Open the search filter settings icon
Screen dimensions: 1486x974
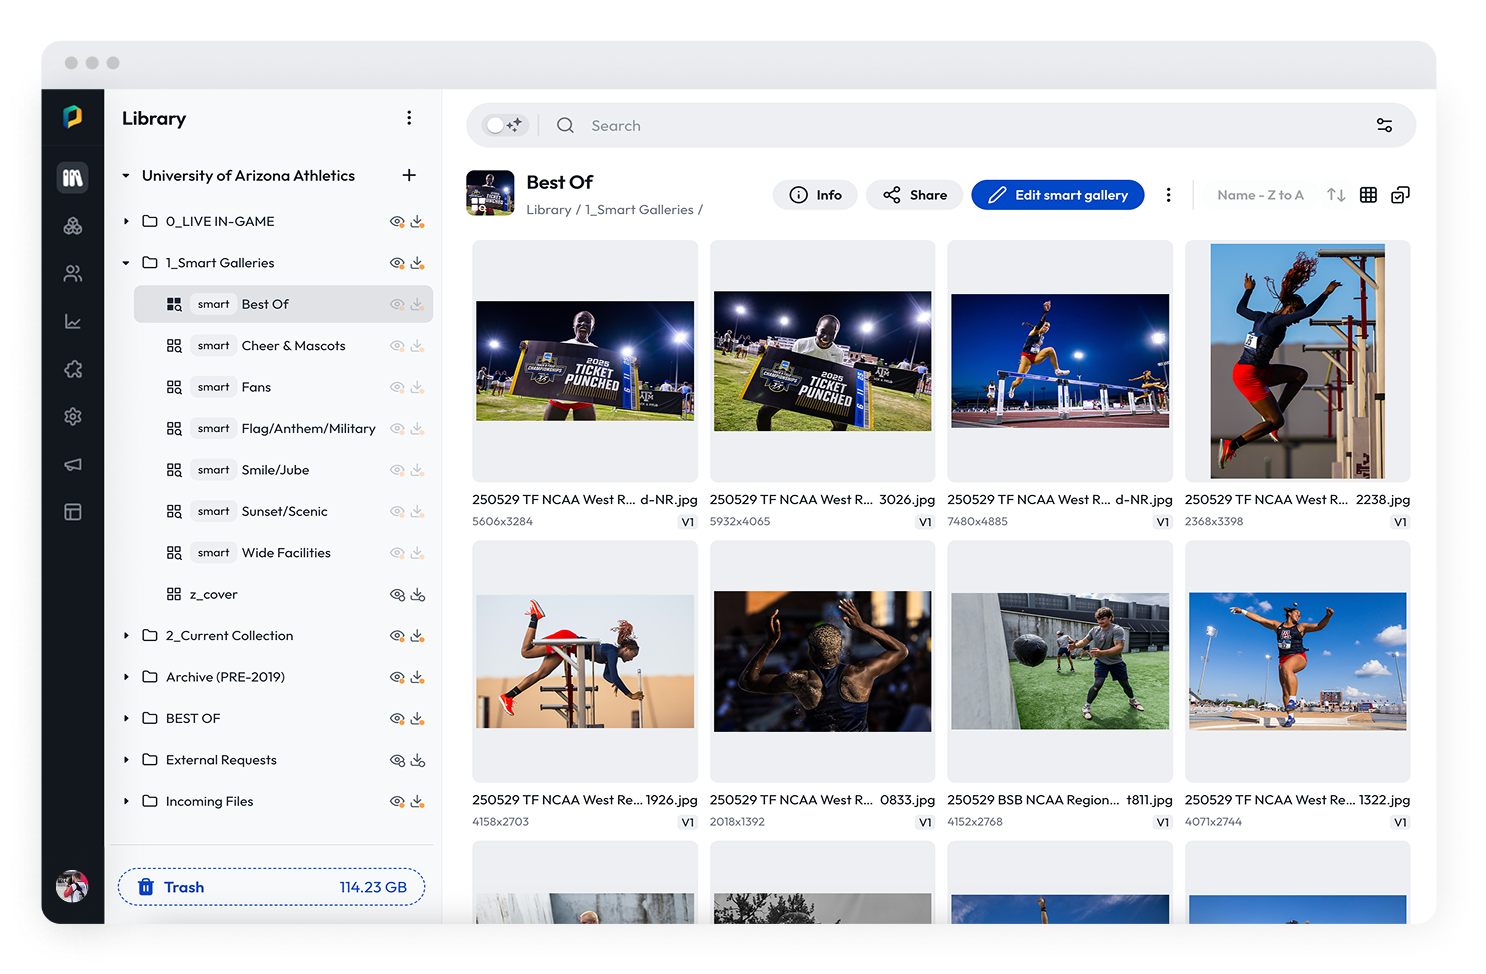point(1384,125)
